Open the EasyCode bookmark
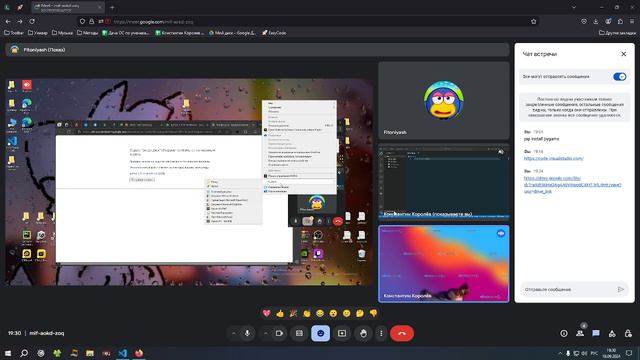 [x=274, y=33]
